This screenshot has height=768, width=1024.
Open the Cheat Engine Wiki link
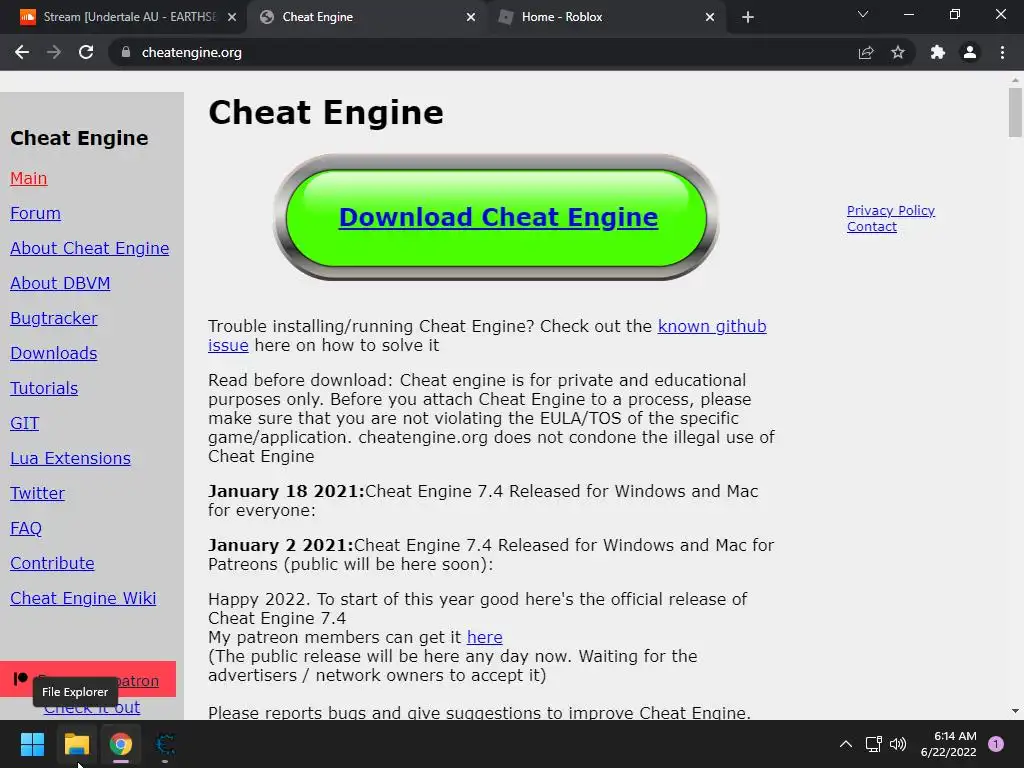click(83, 598)
